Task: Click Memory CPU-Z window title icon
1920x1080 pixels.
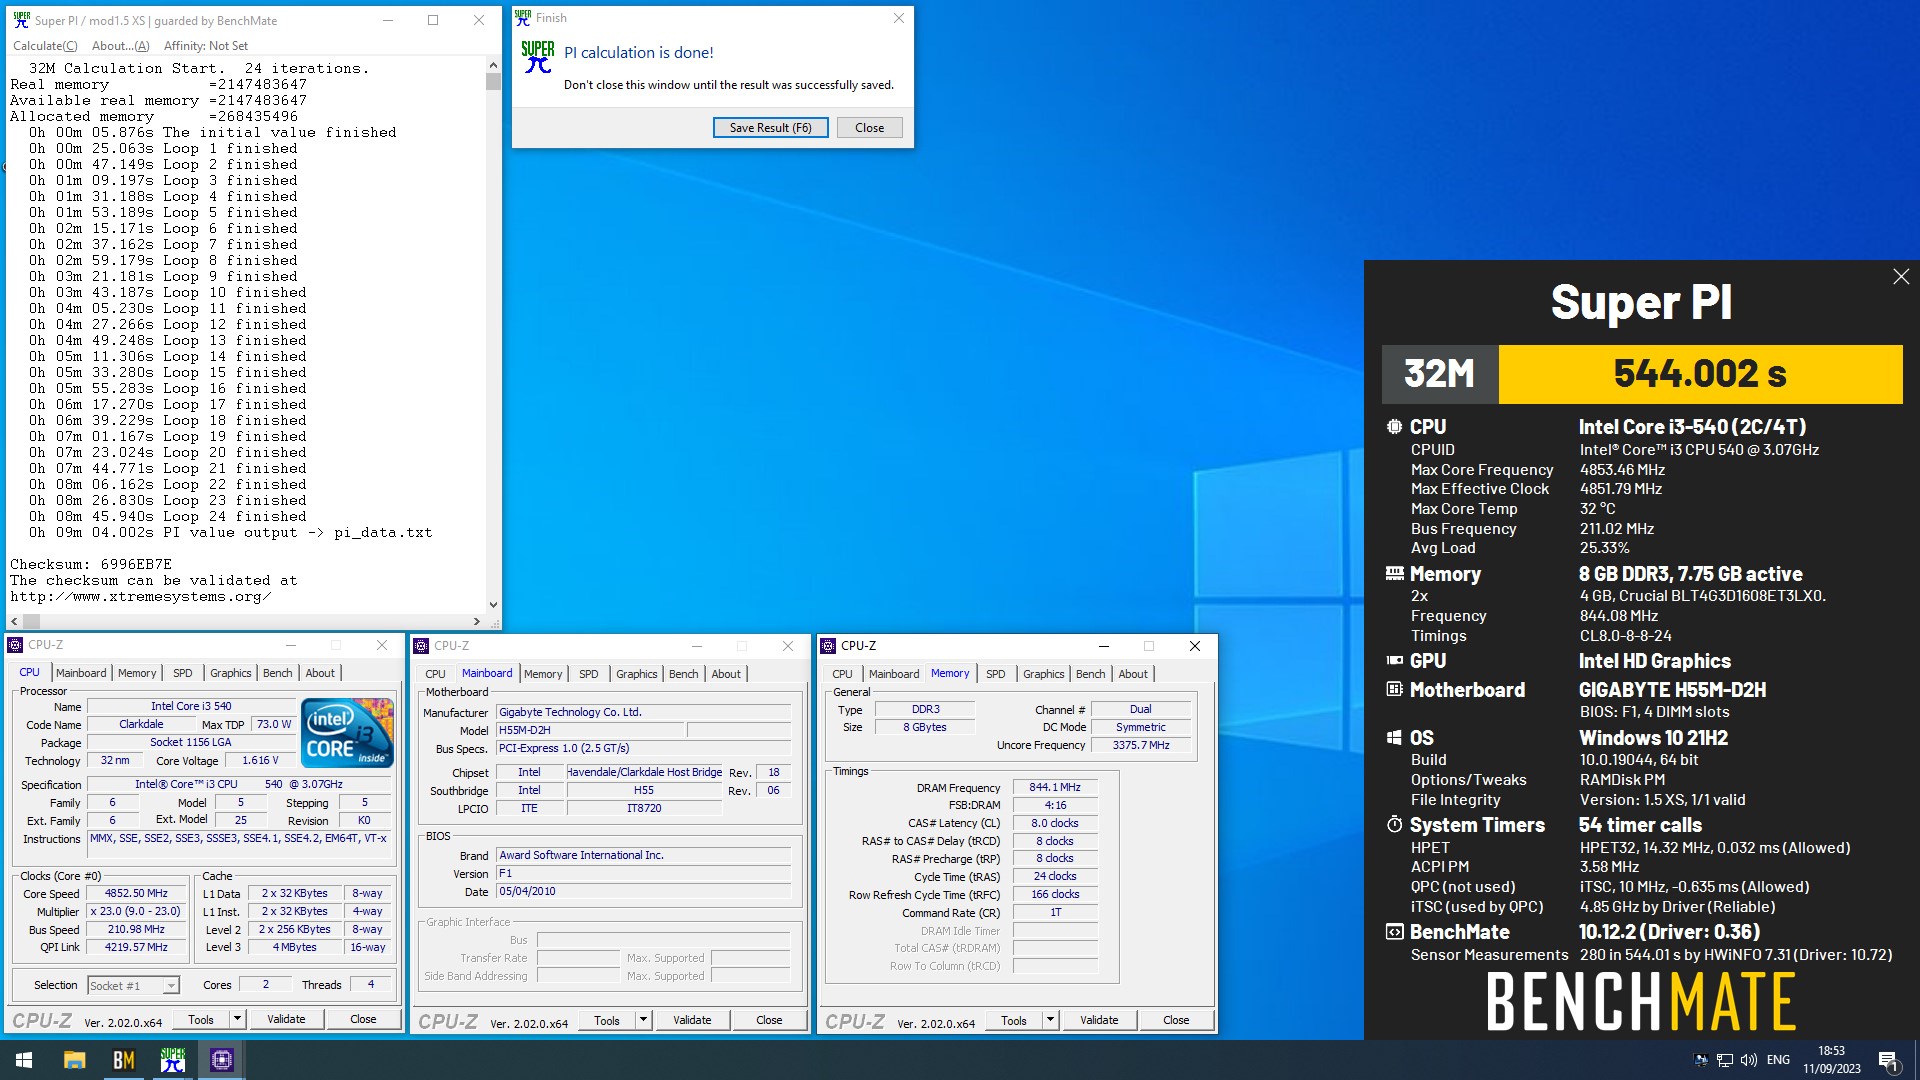Action: [828, 646]
